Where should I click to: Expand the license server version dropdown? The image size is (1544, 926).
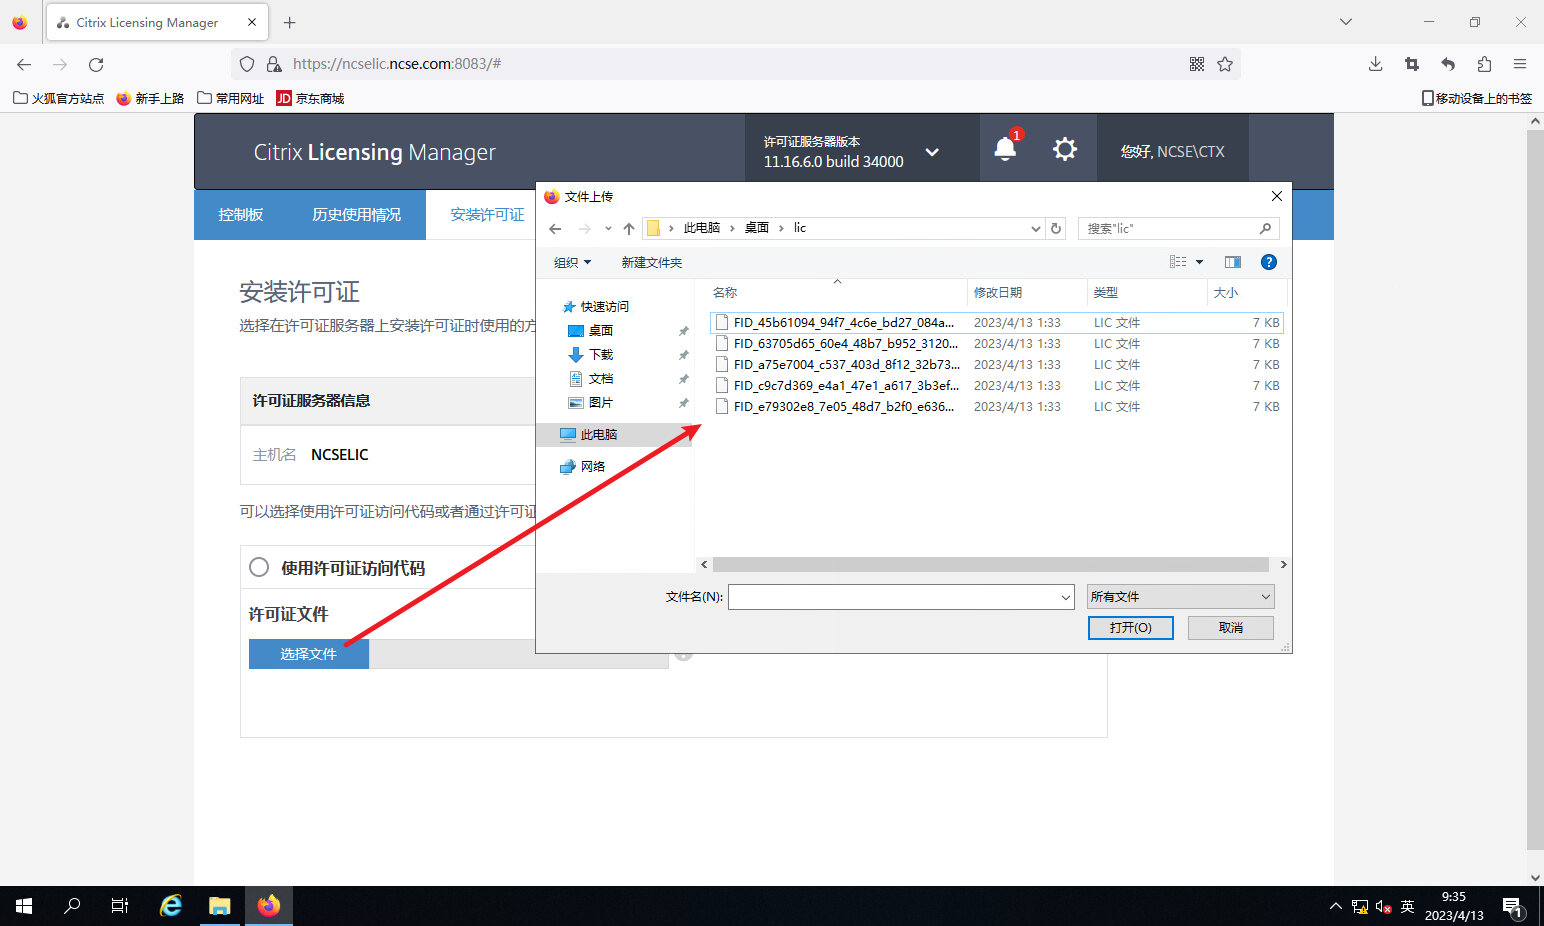click(932, 152)
